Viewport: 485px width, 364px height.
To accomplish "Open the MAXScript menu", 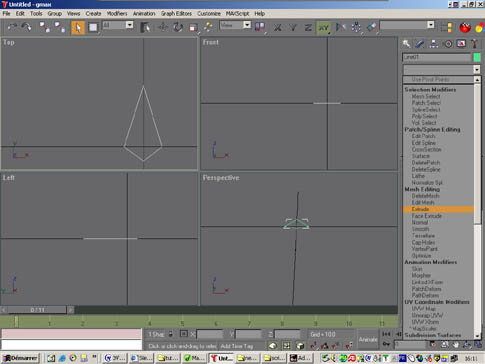I will click(x=237, y=13).
